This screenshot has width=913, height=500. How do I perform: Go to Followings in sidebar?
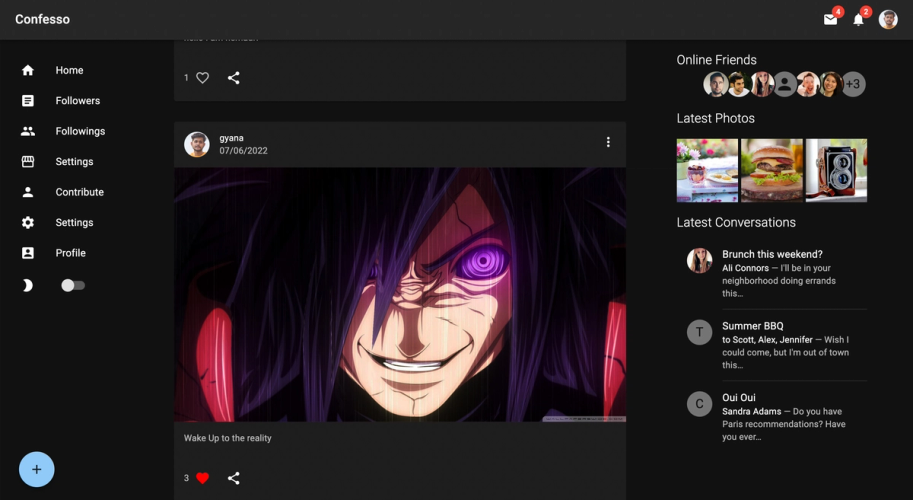click(x=80, y=131)
